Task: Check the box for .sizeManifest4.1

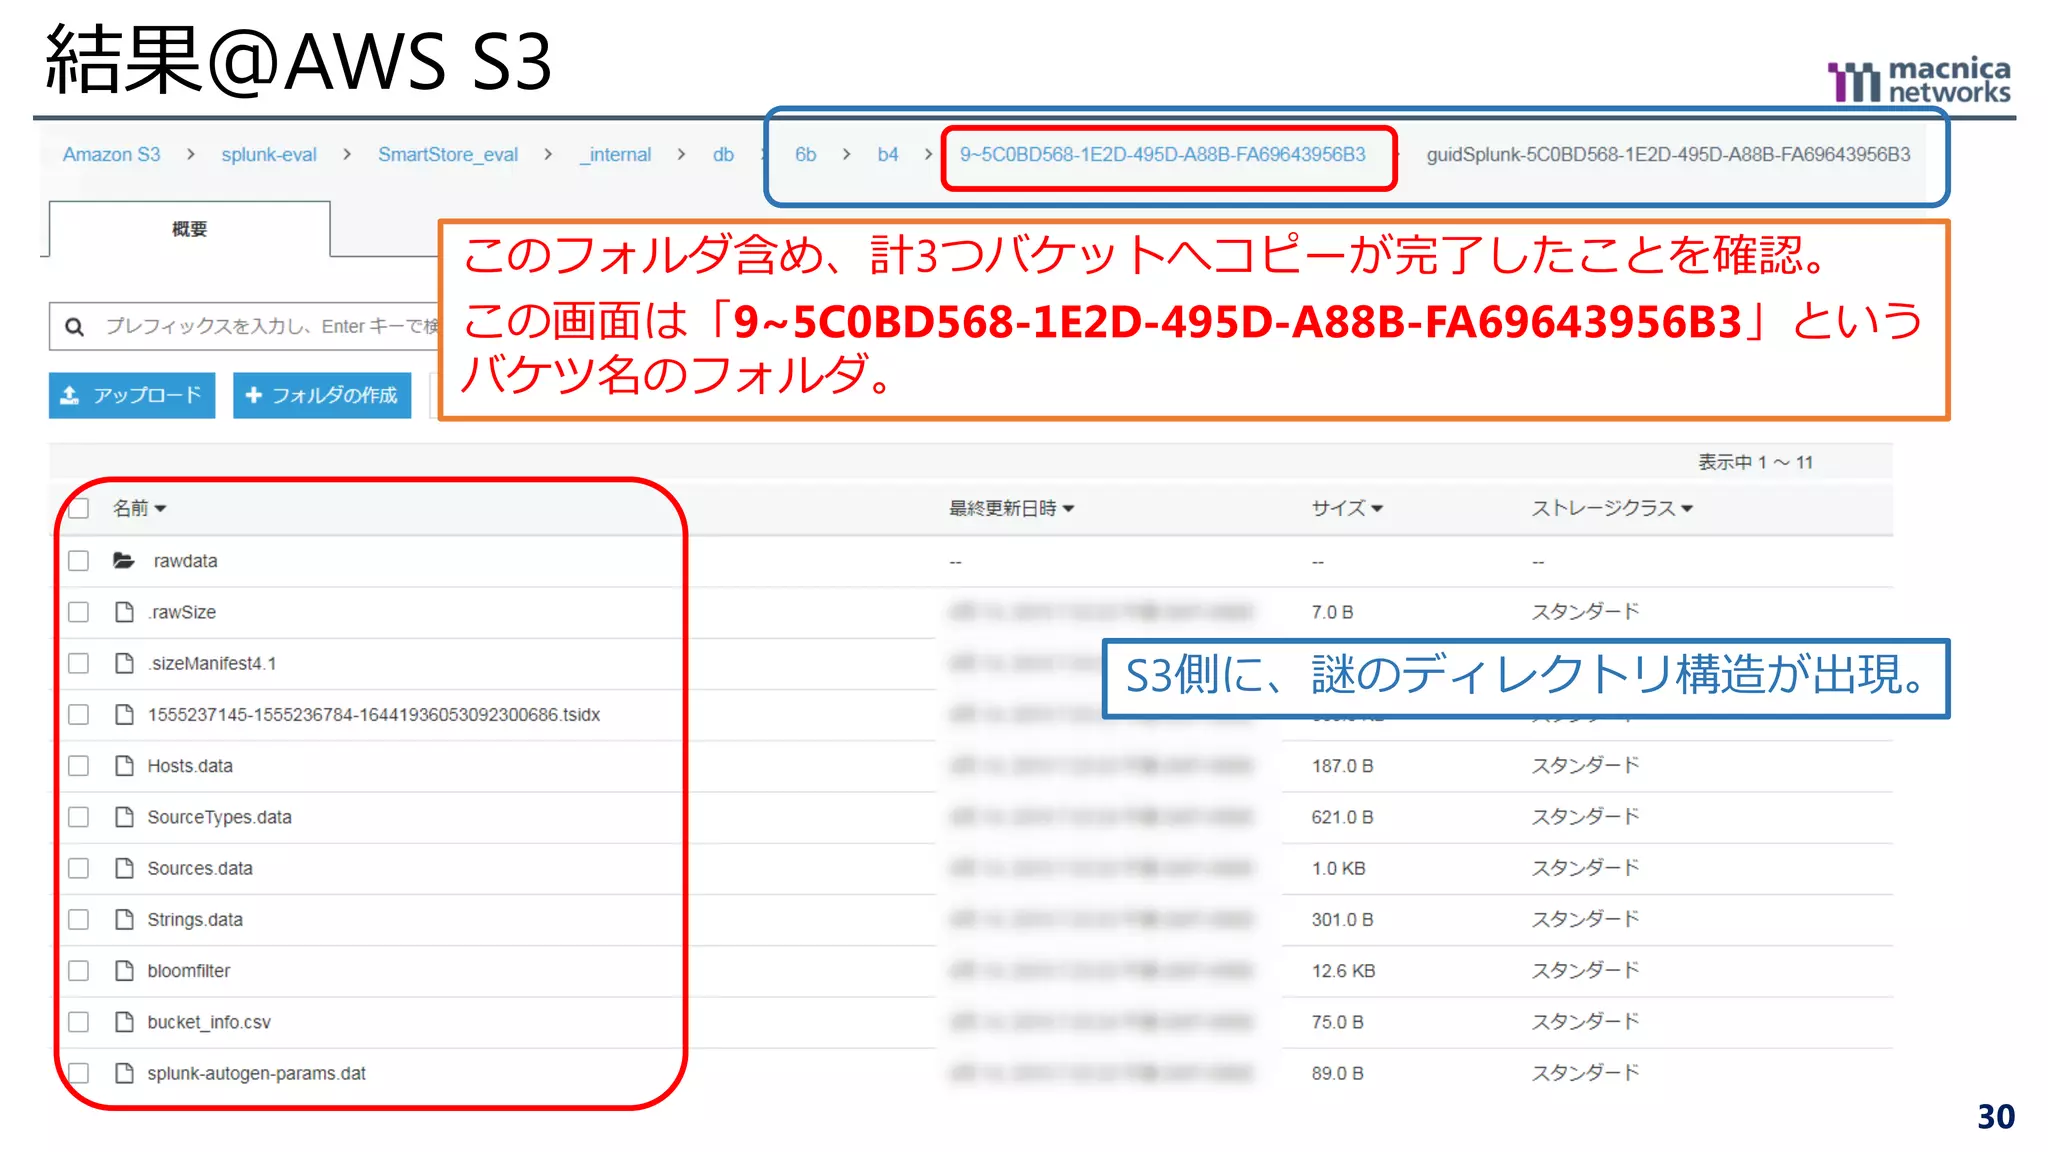Action: [79, 663]
